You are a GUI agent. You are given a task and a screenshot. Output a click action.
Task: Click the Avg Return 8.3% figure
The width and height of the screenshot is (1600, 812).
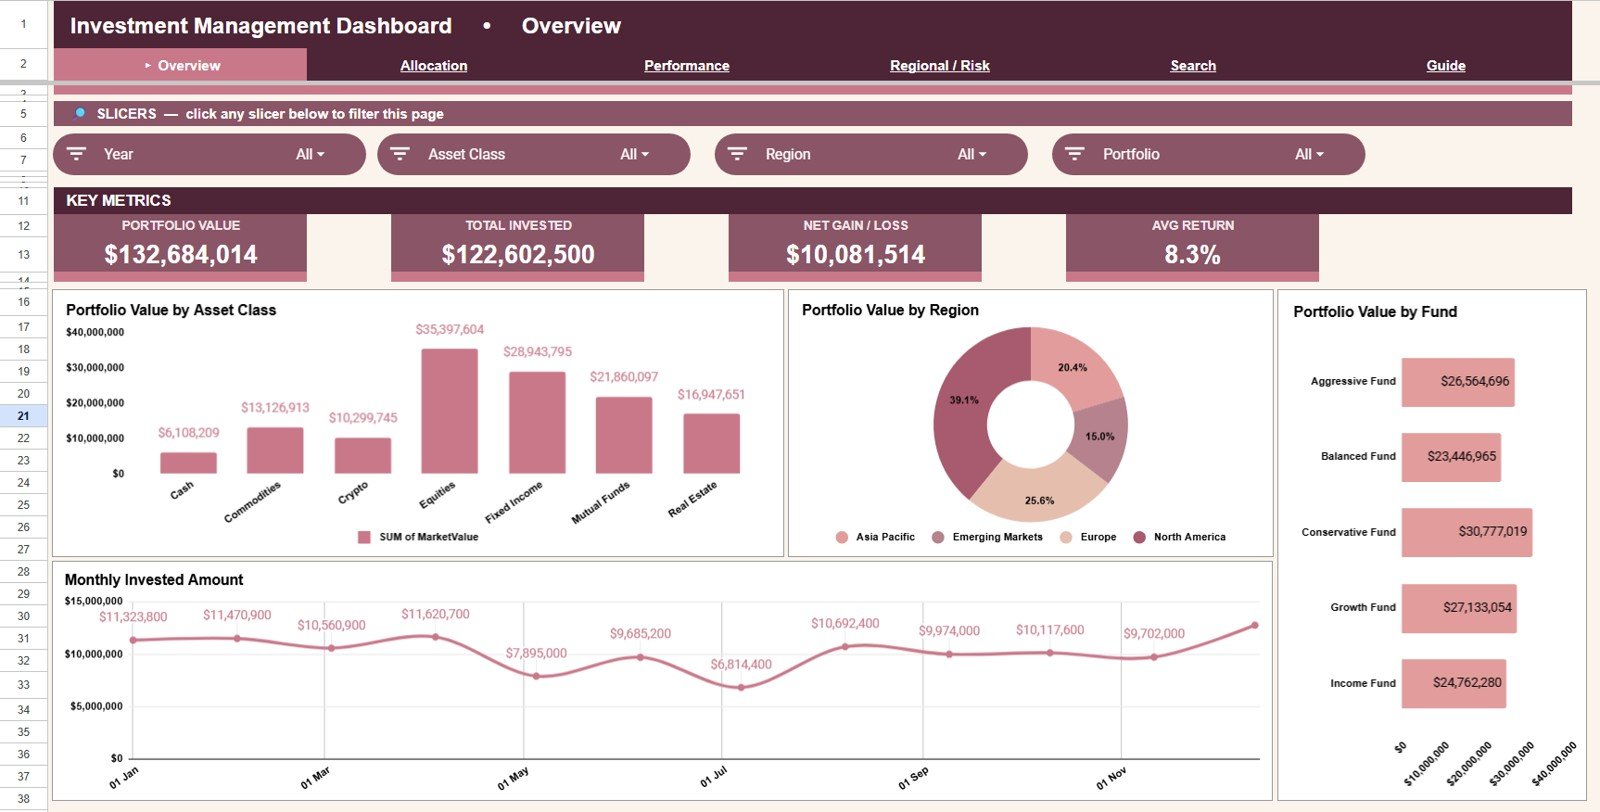click(x=1192, y=255)
